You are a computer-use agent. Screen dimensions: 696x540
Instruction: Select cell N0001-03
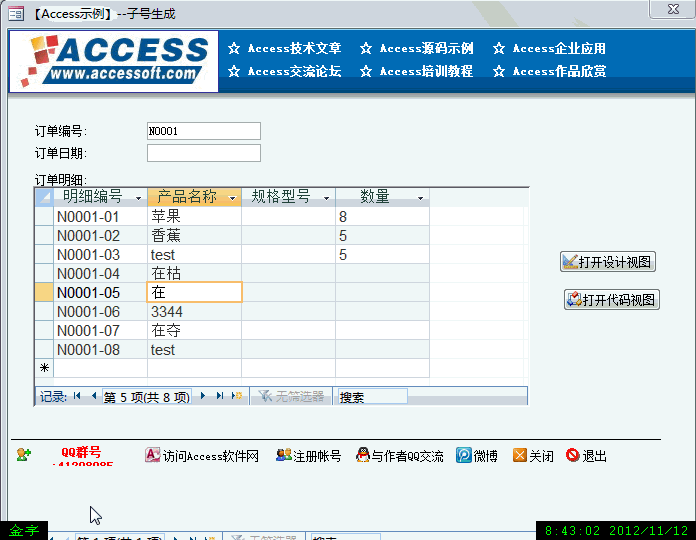click(100, 255)
